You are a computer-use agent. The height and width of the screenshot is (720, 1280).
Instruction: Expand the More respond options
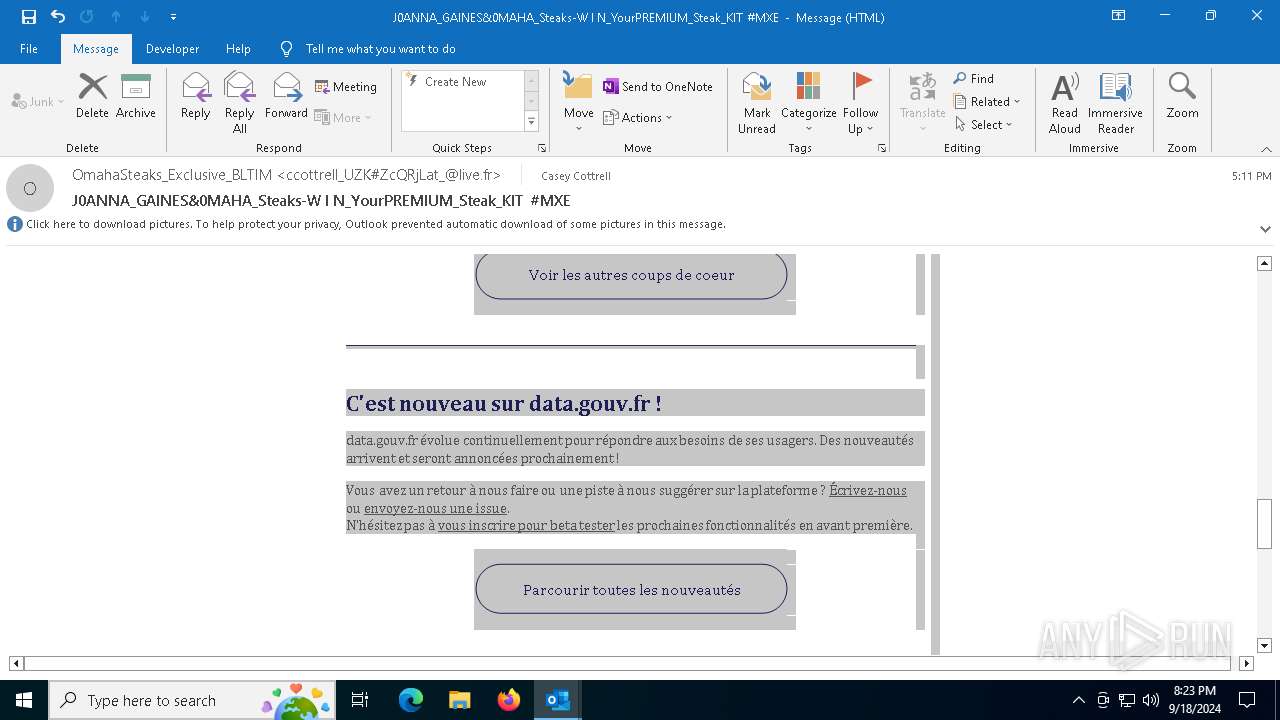(343, 118)
